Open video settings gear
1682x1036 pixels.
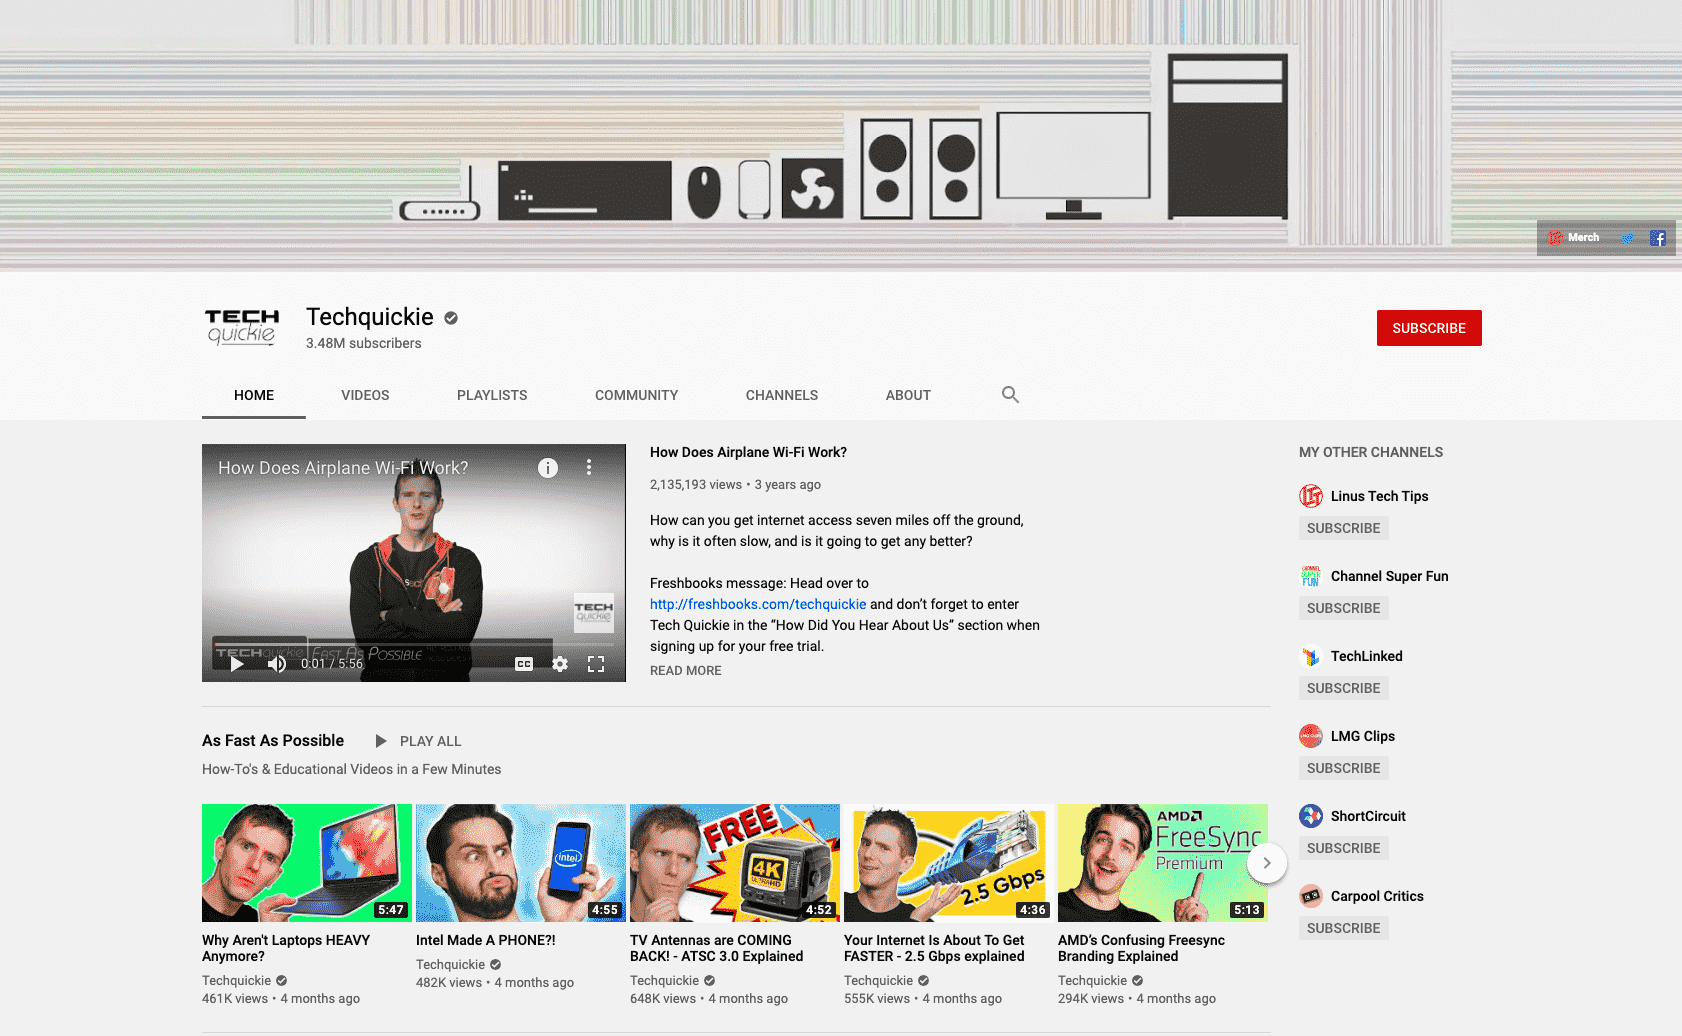pos(560,664)
